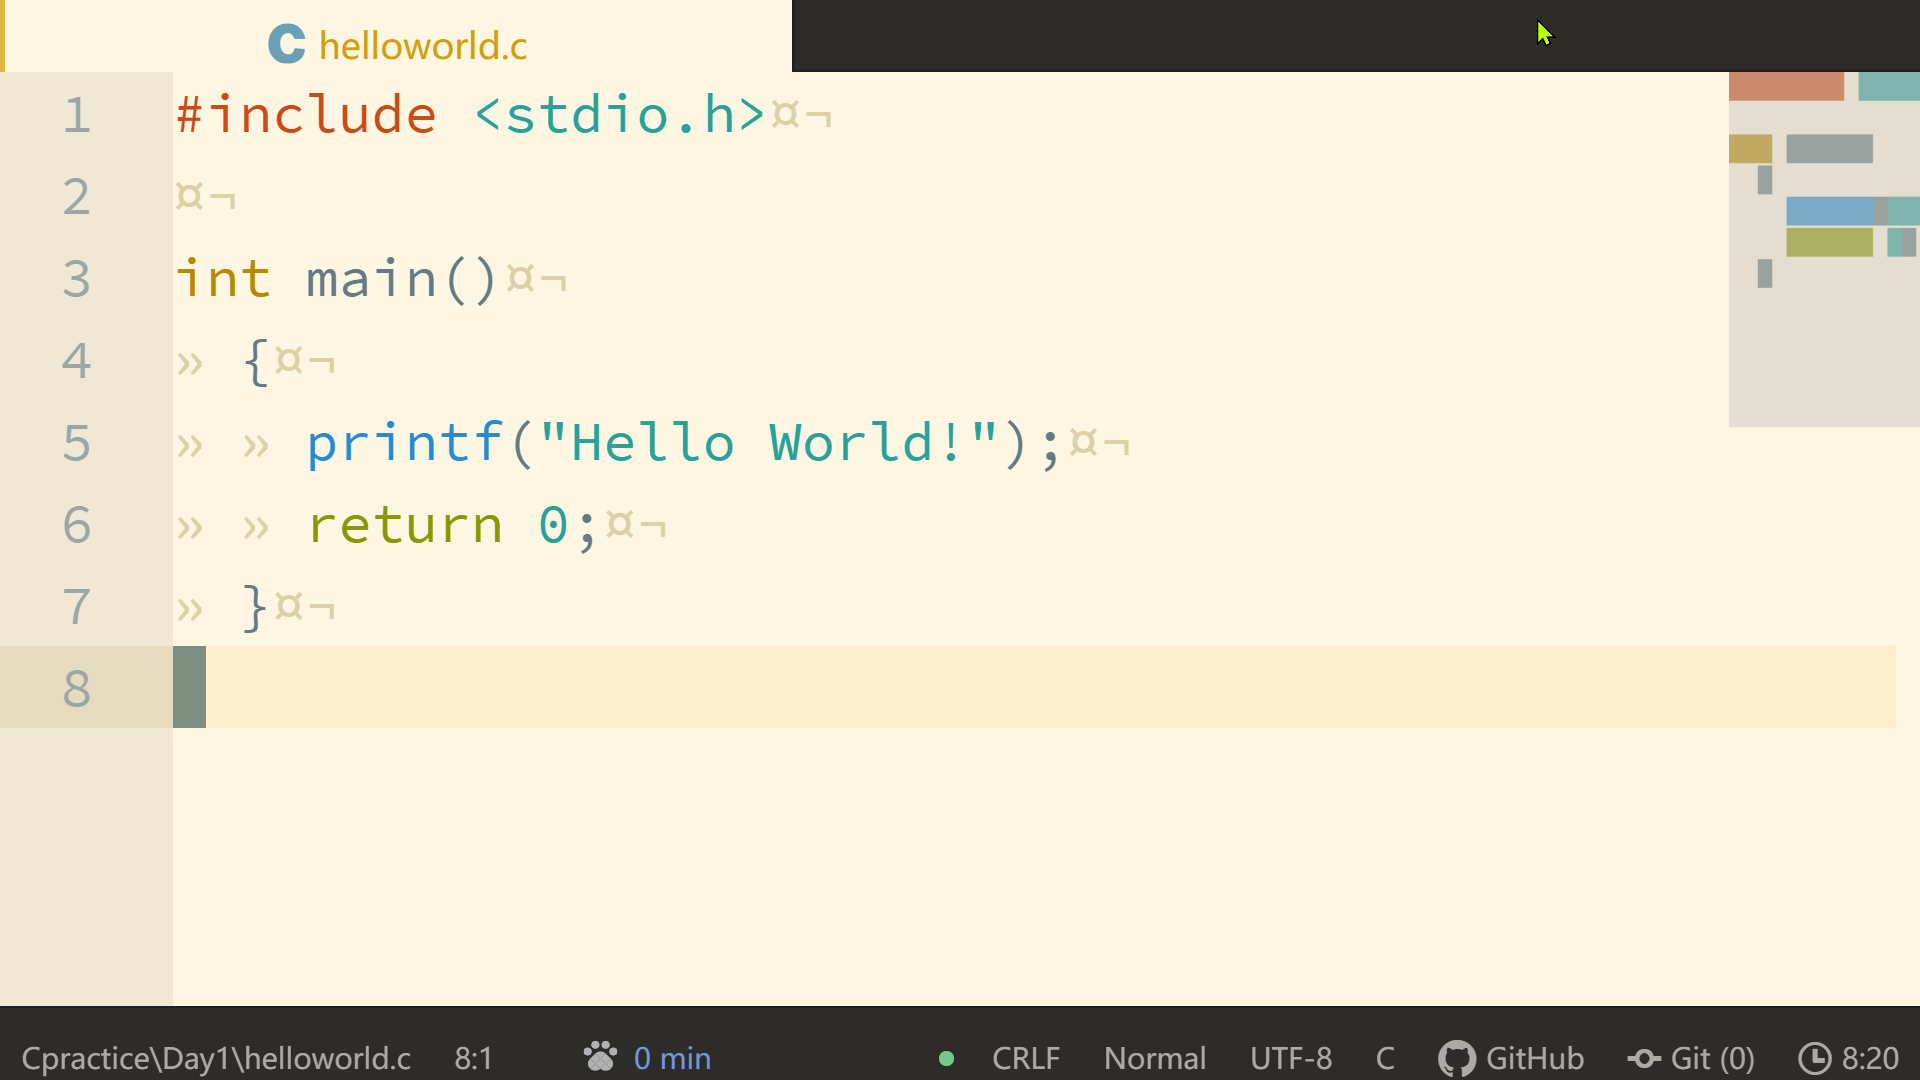Open CRLF line ending selector
Image resolution: width=1920 pixels, height=1080 pixels.
pos(1025,1058)
